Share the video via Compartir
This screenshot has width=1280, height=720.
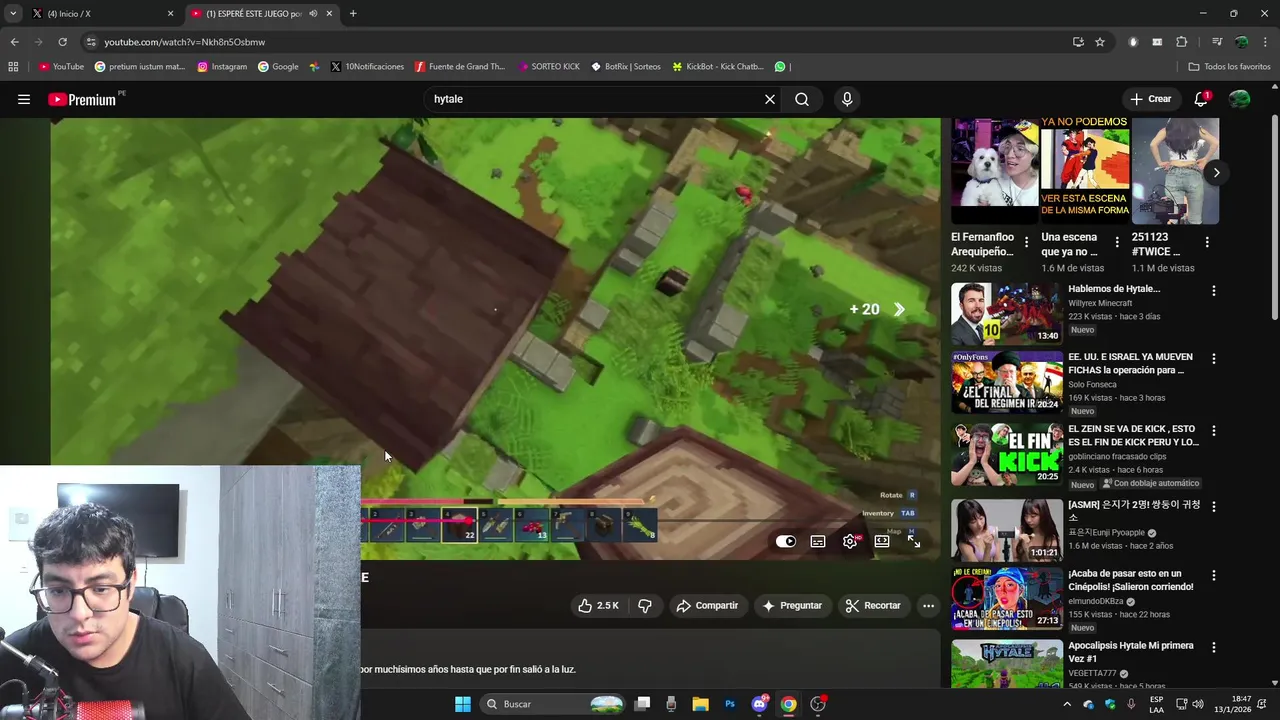click(x=707, y=606)
